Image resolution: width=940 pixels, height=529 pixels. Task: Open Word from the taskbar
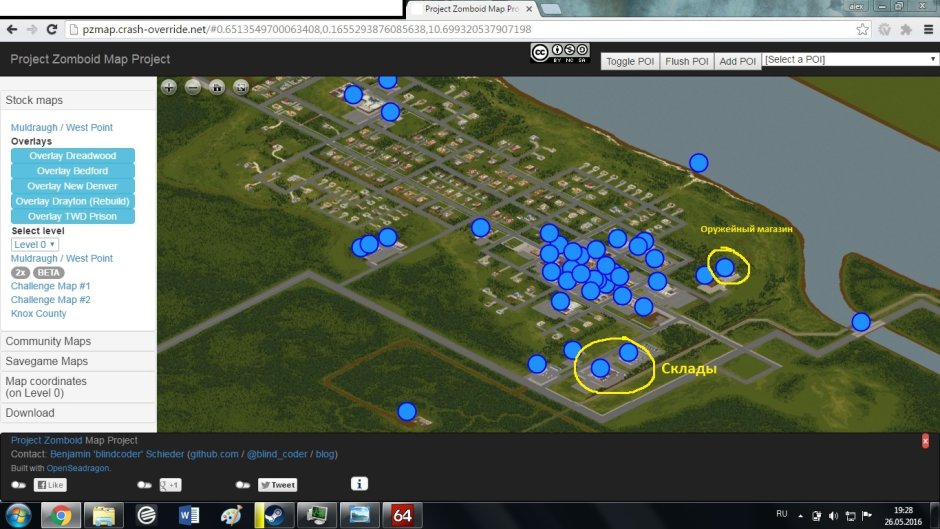tap(188, 515)
